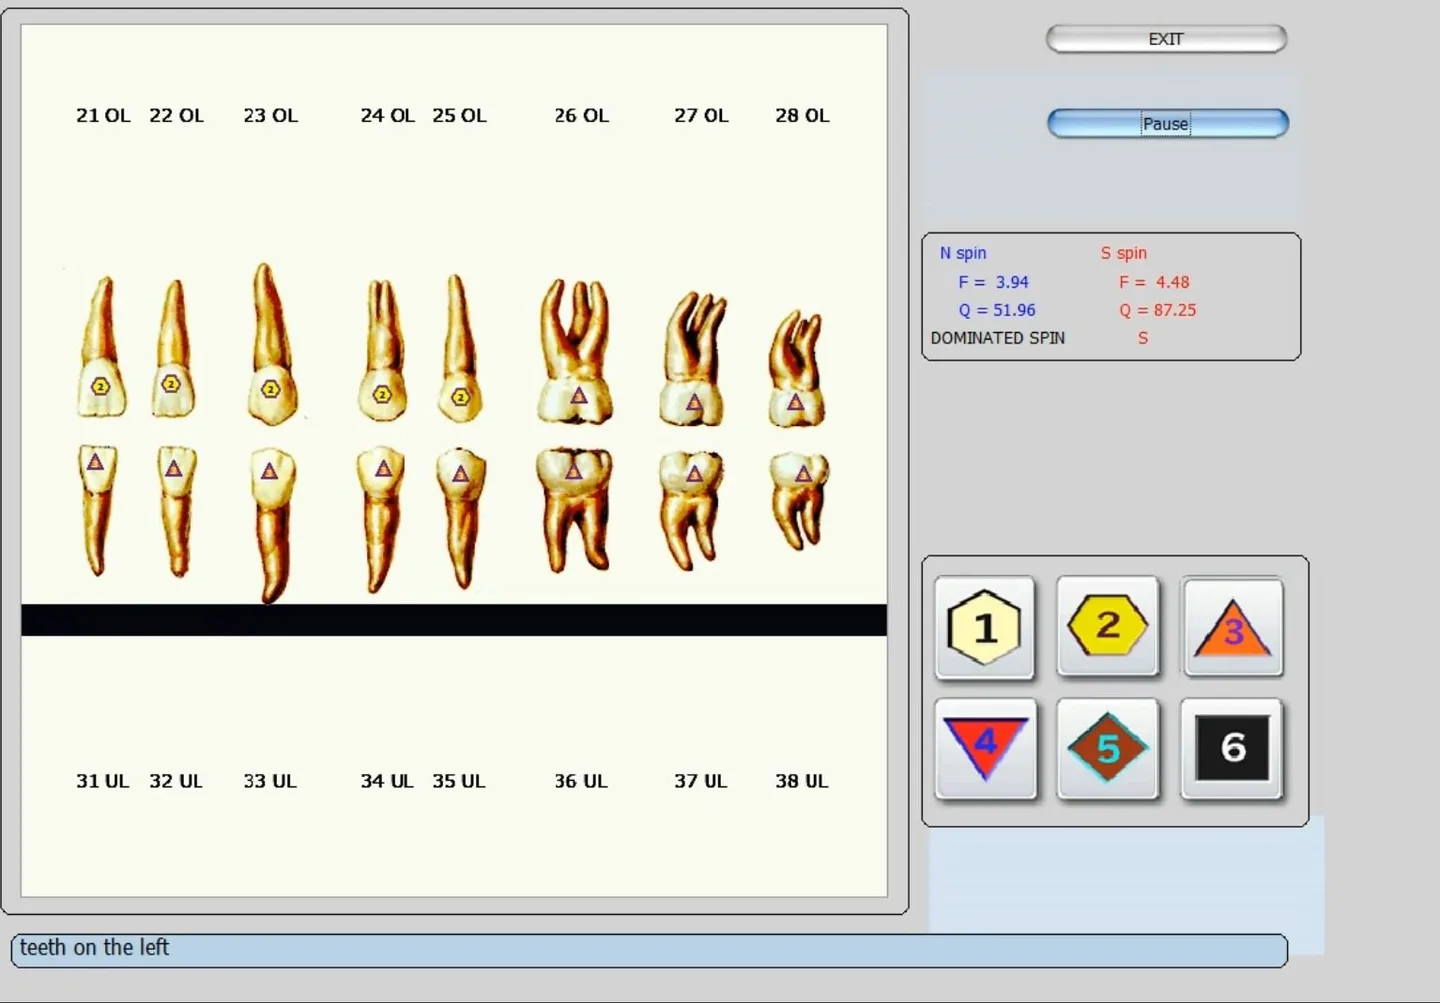This screenshot has height=1003, width=1440.
Task: Select the S spin value "F = 4.48"
Action: pyautogui.click(x=1154, y=282)
